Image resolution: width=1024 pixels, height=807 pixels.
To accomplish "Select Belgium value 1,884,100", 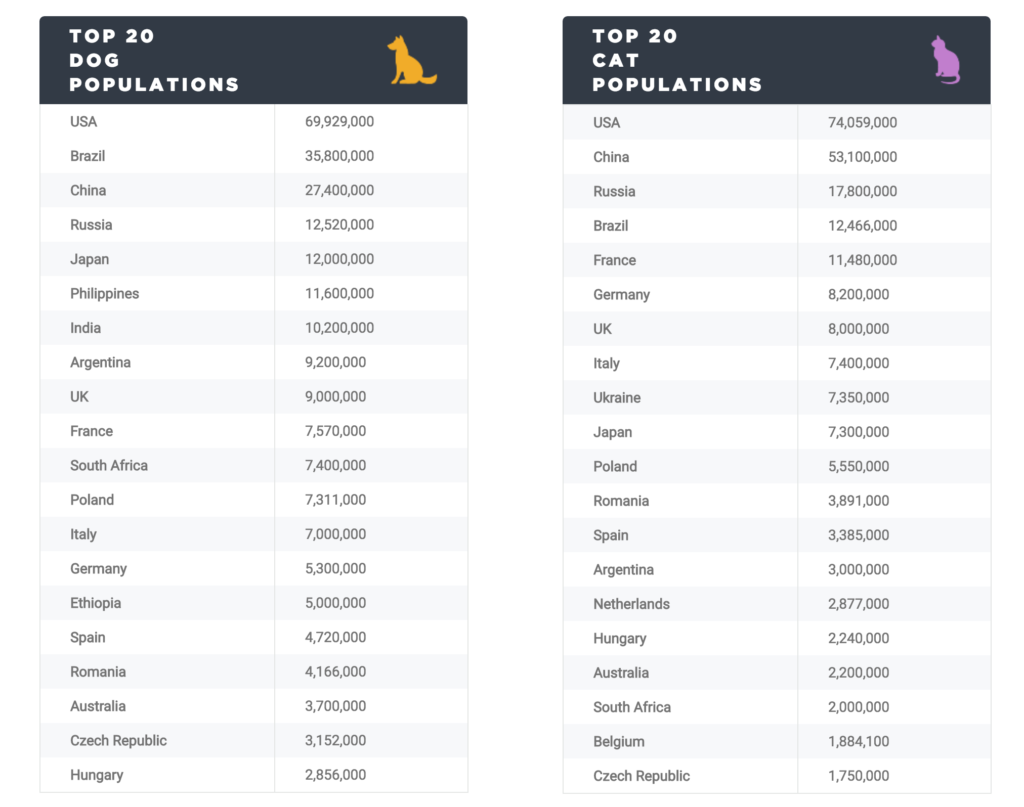I will pos(858,741).
